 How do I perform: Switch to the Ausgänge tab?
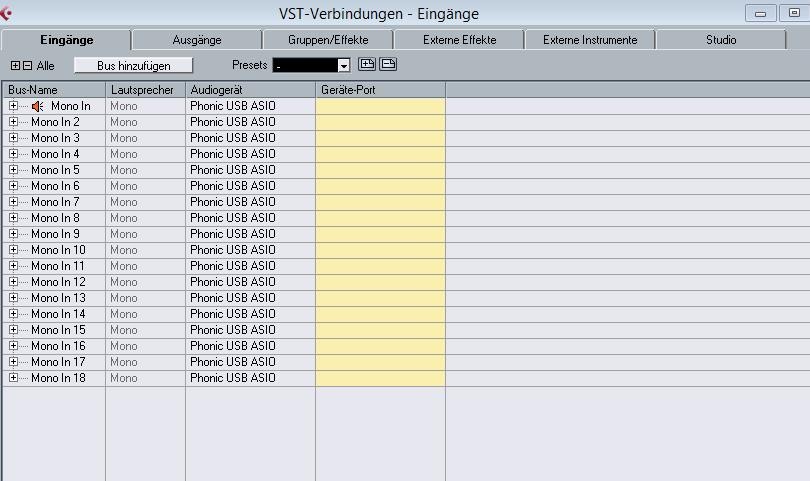pos(197,40)
